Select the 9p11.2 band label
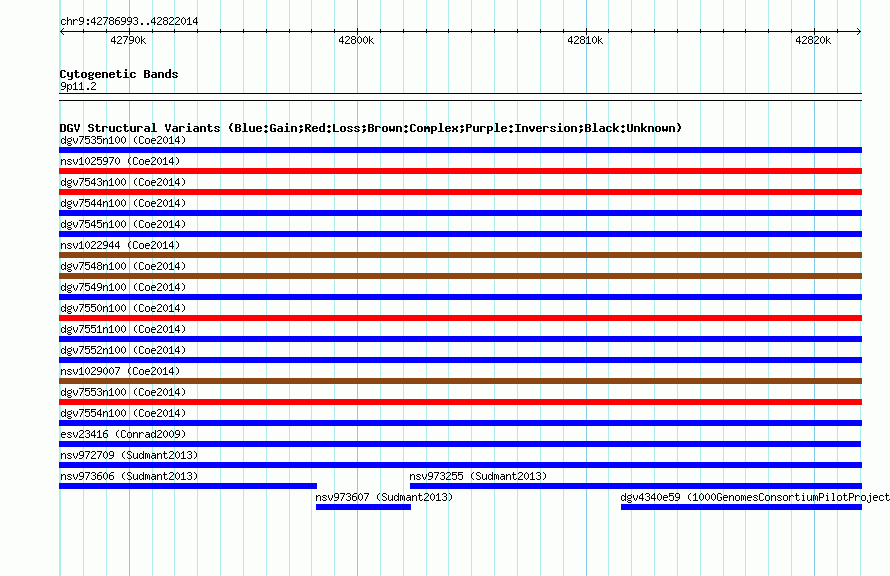This screenshot has width=890, height=576. coord(78,86)
